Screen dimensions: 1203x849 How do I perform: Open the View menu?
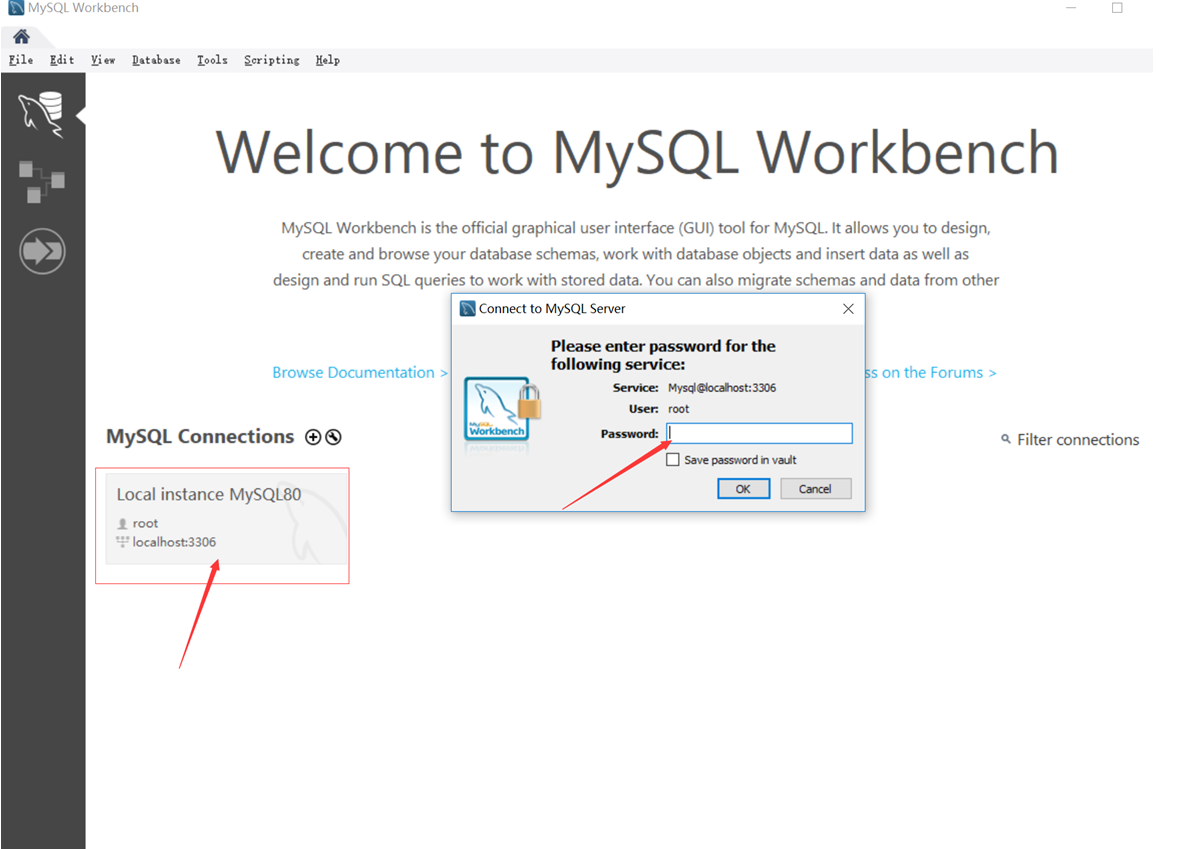pyautogui.click(x=103, y=60)
